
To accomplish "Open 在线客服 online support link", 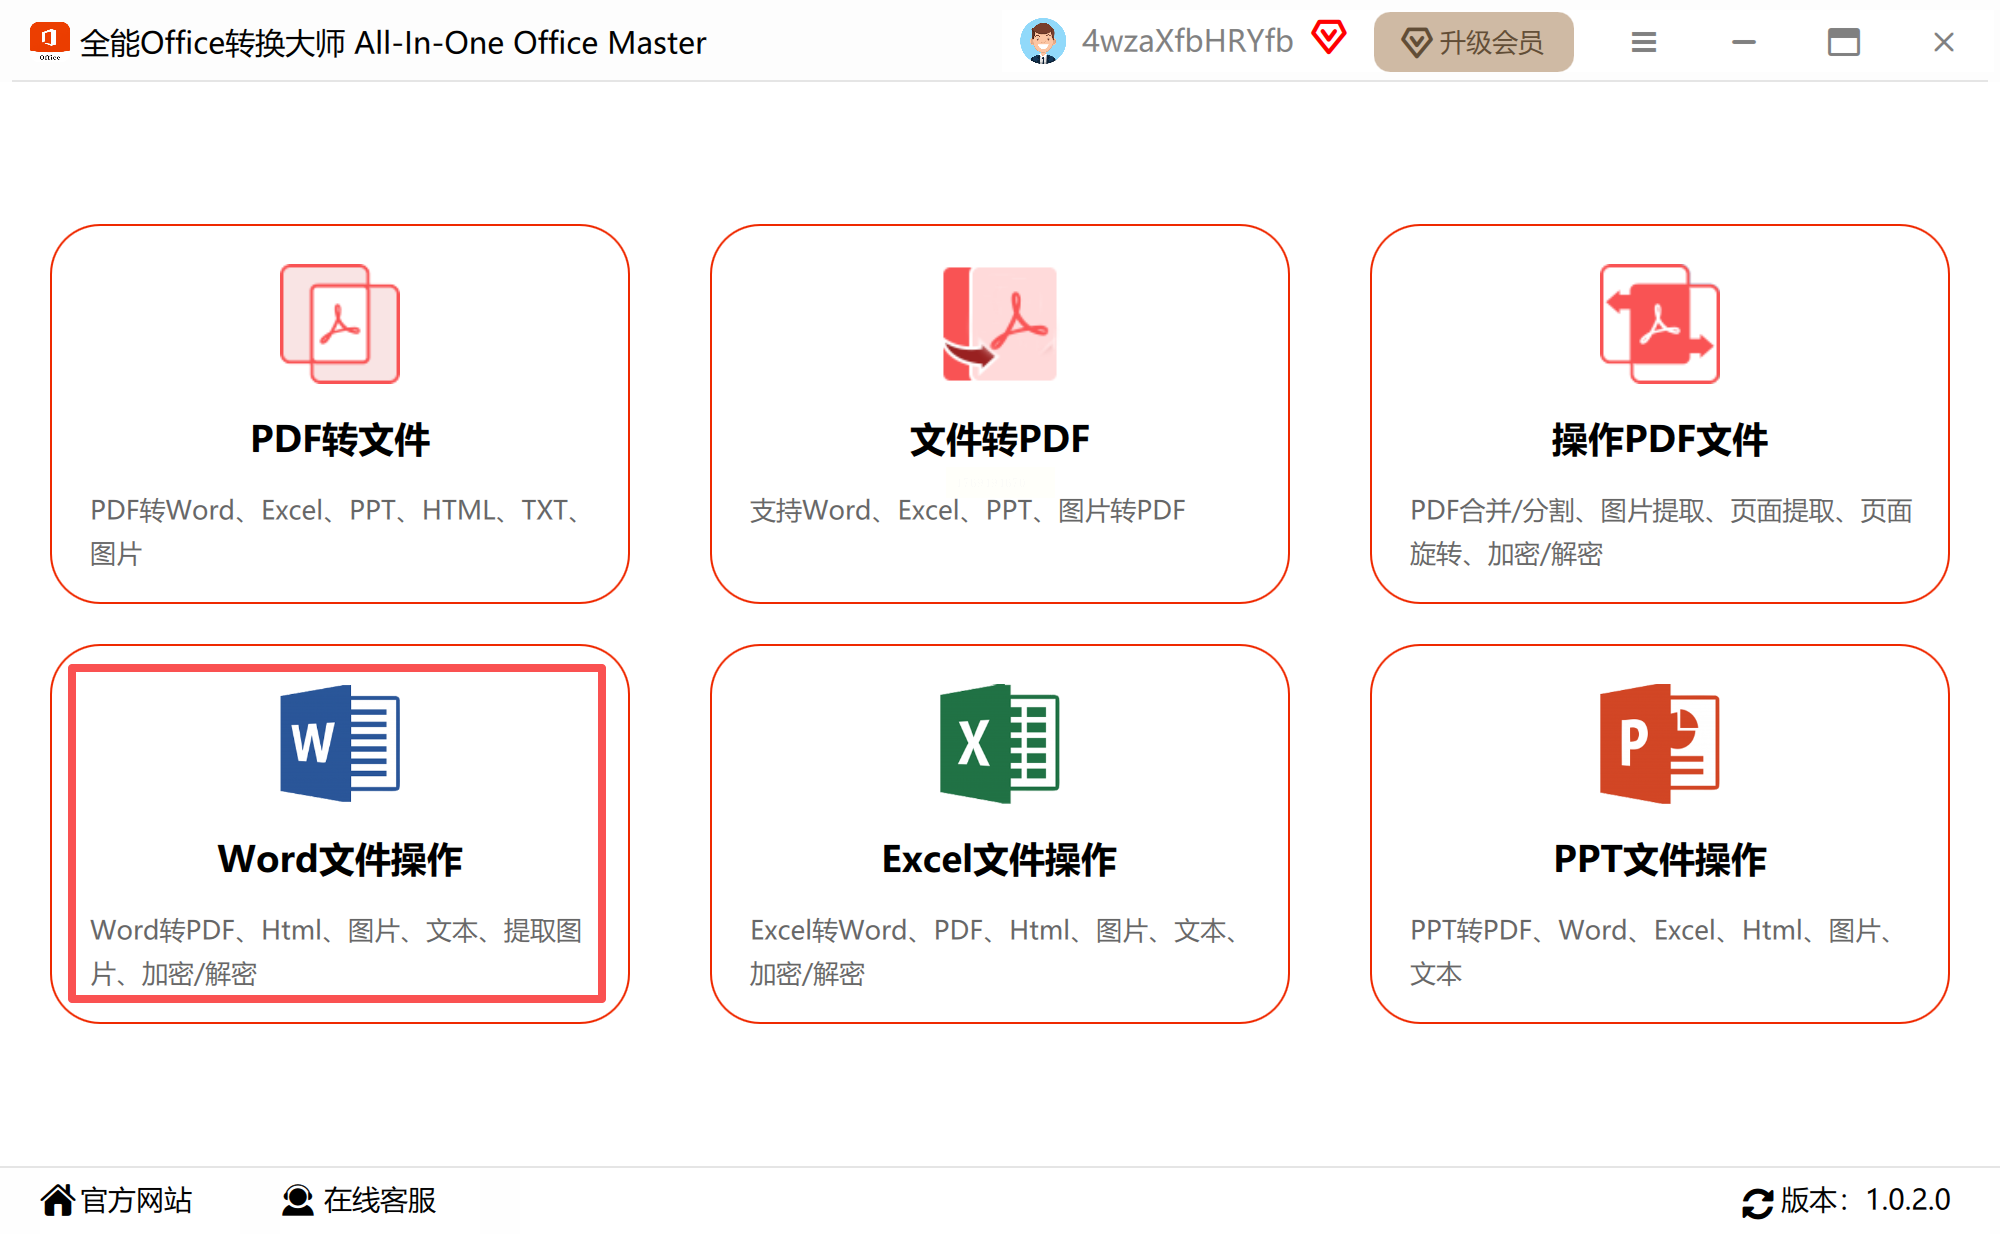I will pos(380,1200).
